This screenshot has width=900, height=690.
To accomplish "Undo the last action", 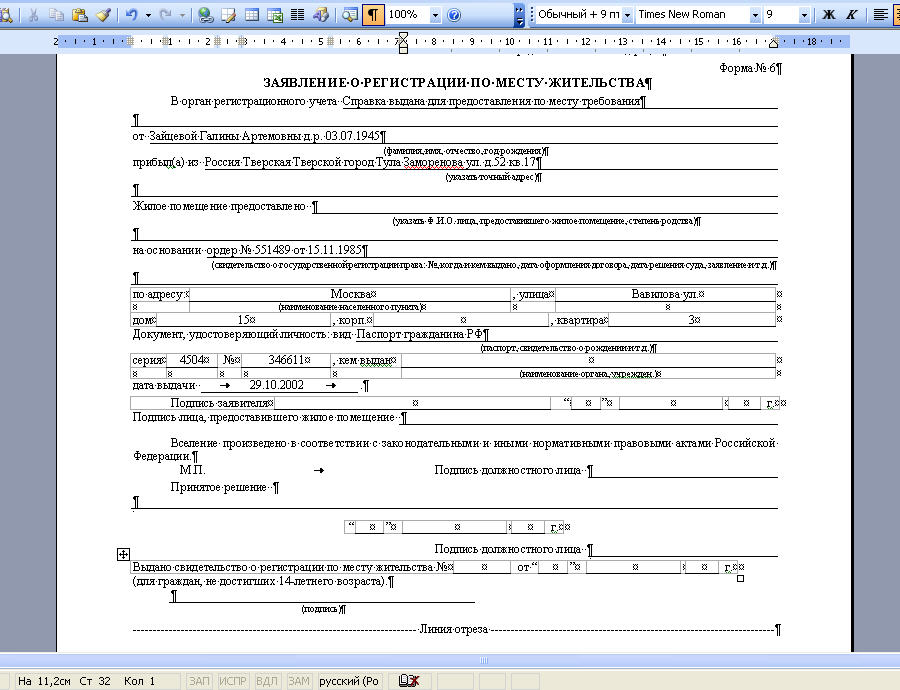I will (131, 15).
